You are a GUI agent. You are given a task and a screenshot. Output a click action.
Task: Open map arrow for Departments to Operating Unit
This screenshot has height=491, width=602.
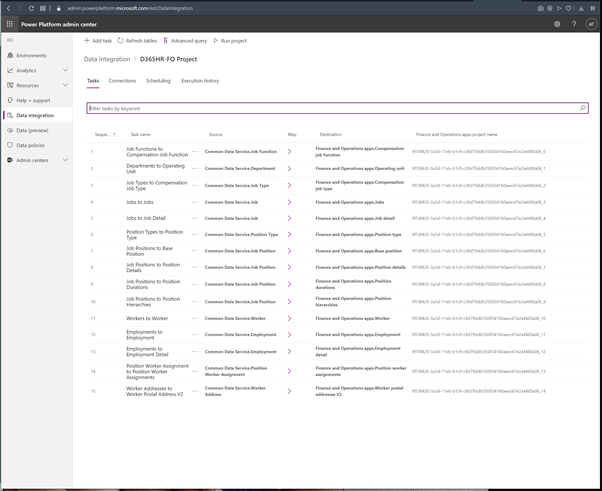pos(289,169)
